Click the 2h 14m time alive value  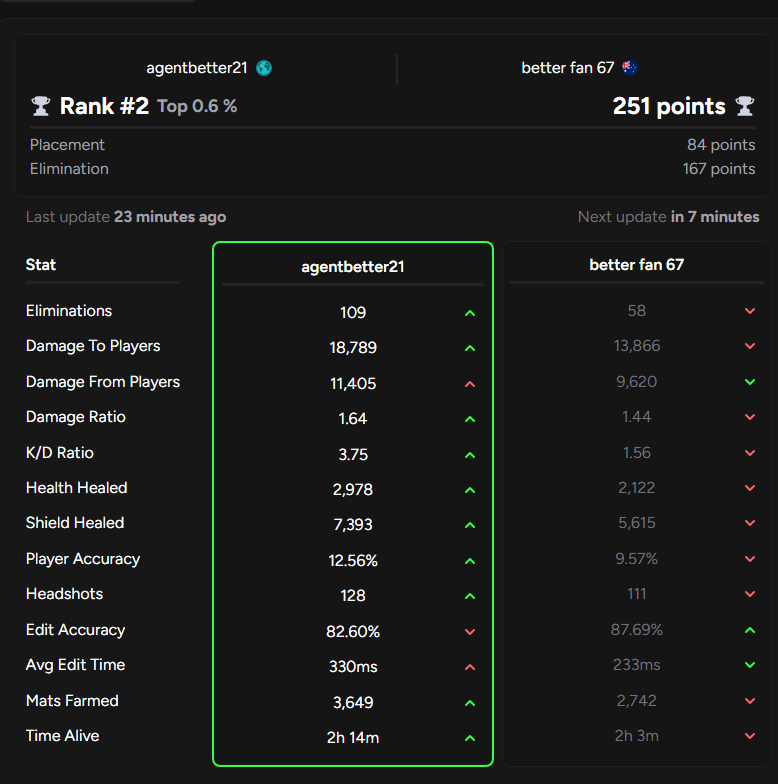[x=353, y=738]
